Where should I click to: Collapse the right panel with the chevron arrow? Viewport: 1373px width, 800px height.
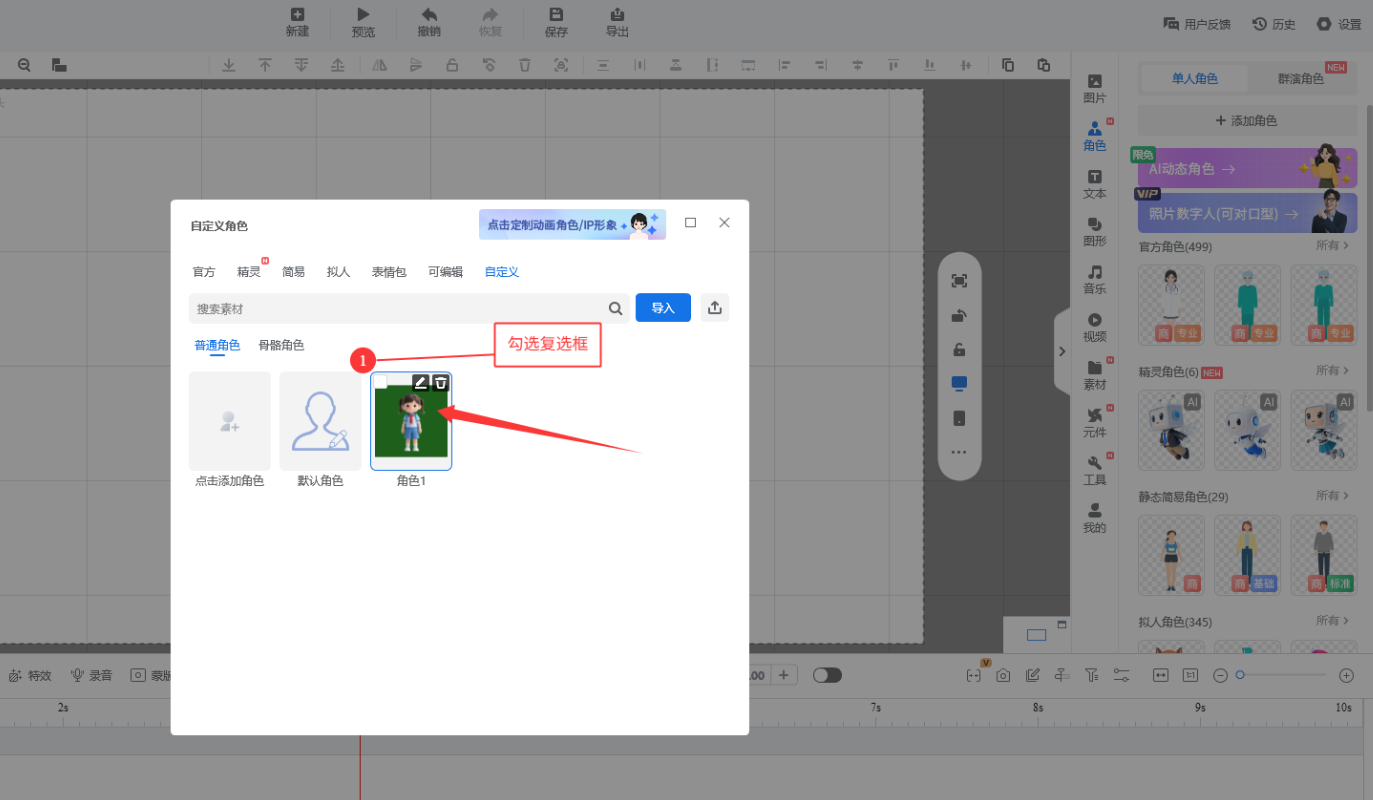[x=1062, y=351]
